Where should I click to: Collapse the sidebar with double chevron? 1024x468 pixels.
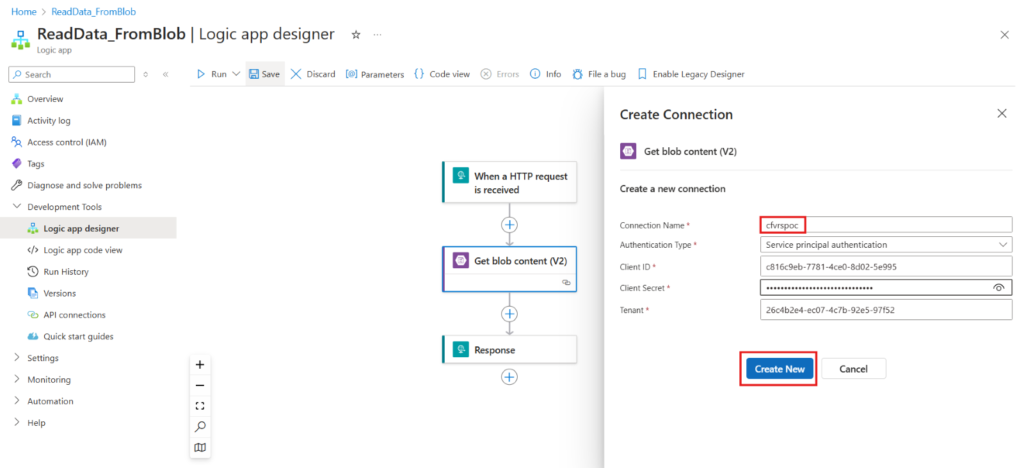click(165, 74)
